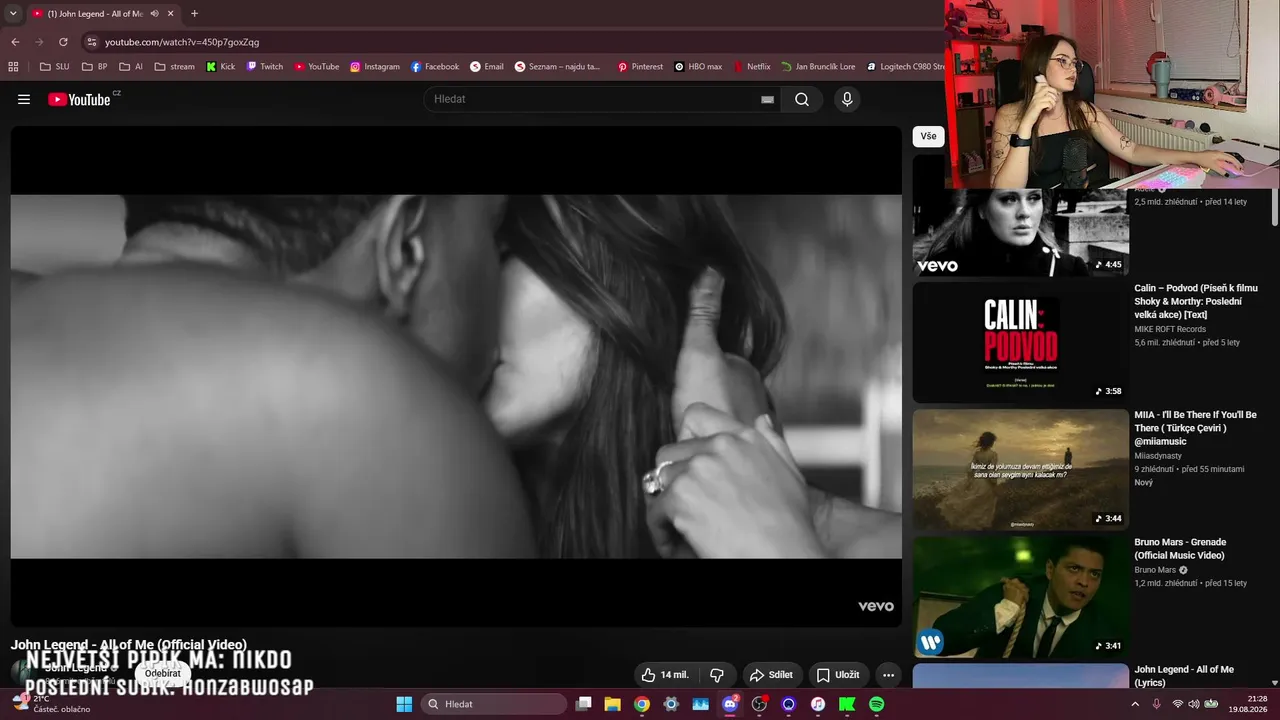Open the Pinterest bookmark
Screen dimensions: 1280x720
pyautogui.click(x=640, y=67)
